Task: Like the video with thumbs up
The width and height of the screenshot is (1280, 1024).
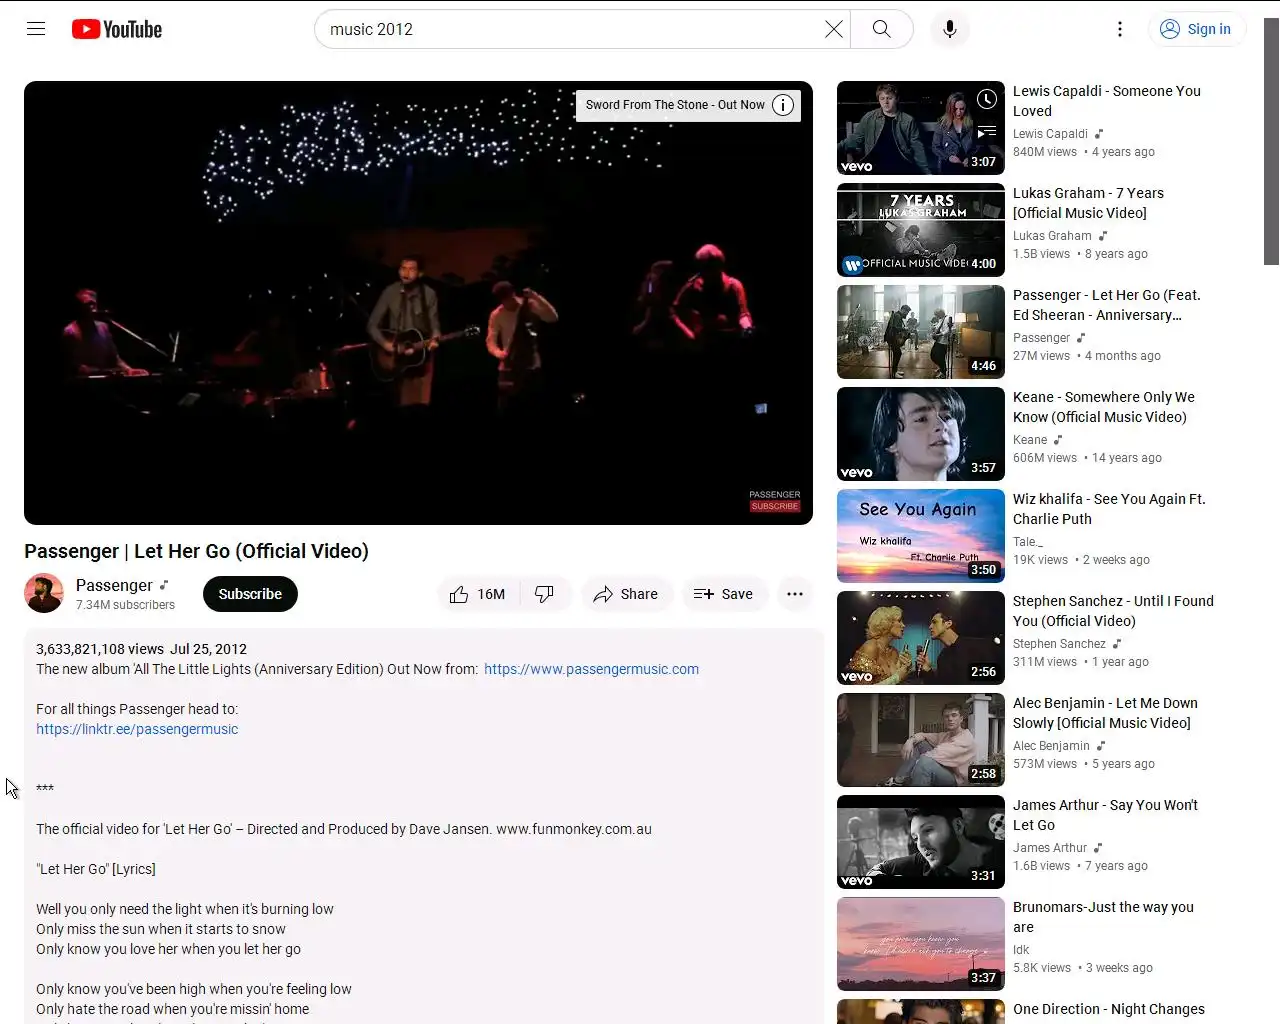Action: click(477, 594)
